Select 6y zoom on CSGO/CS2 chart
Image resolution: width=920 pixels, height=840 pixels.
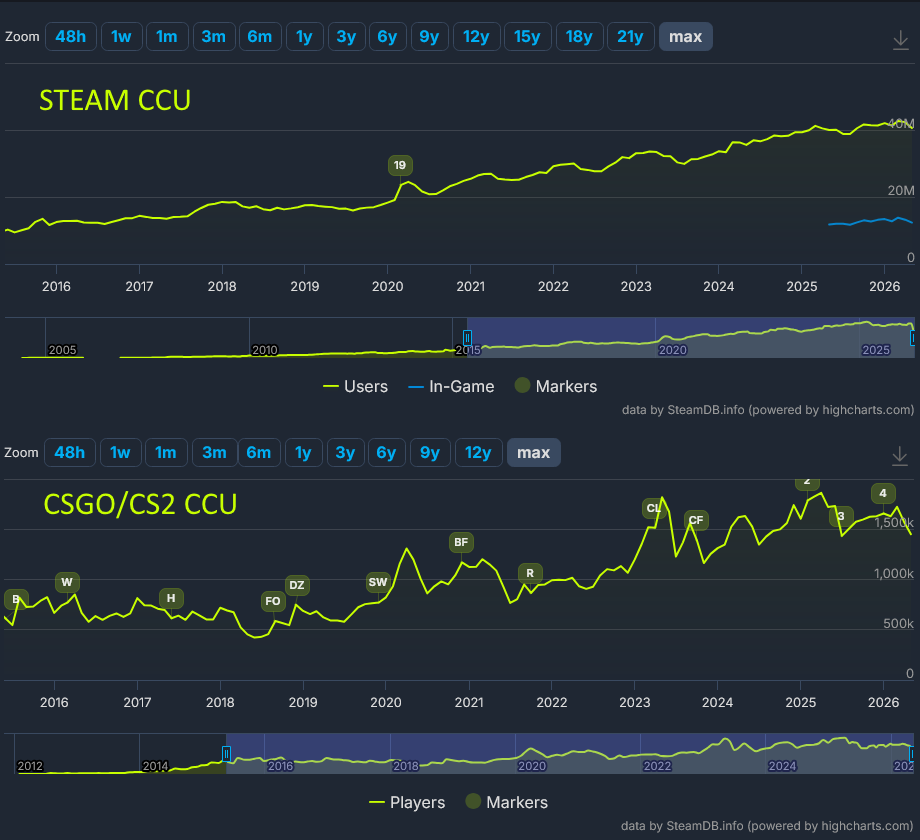point(387,453)
